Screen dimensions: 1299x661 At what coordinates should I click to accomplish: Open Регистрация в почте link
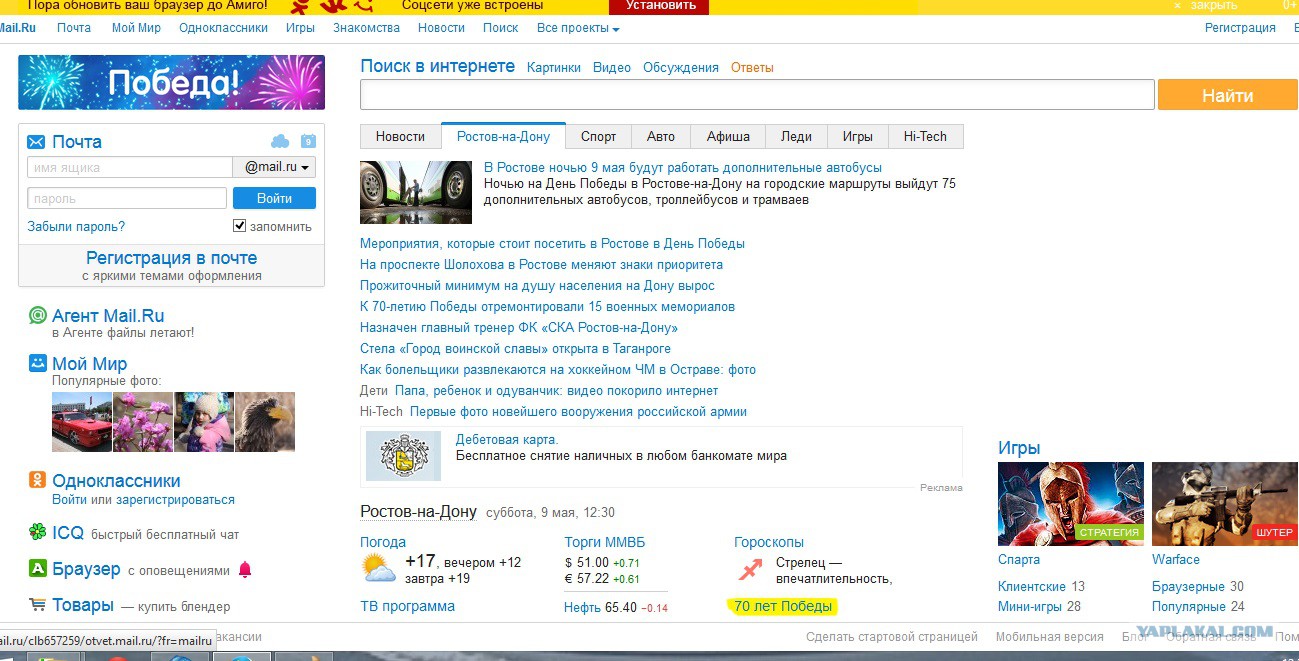[x=171, y=258]
